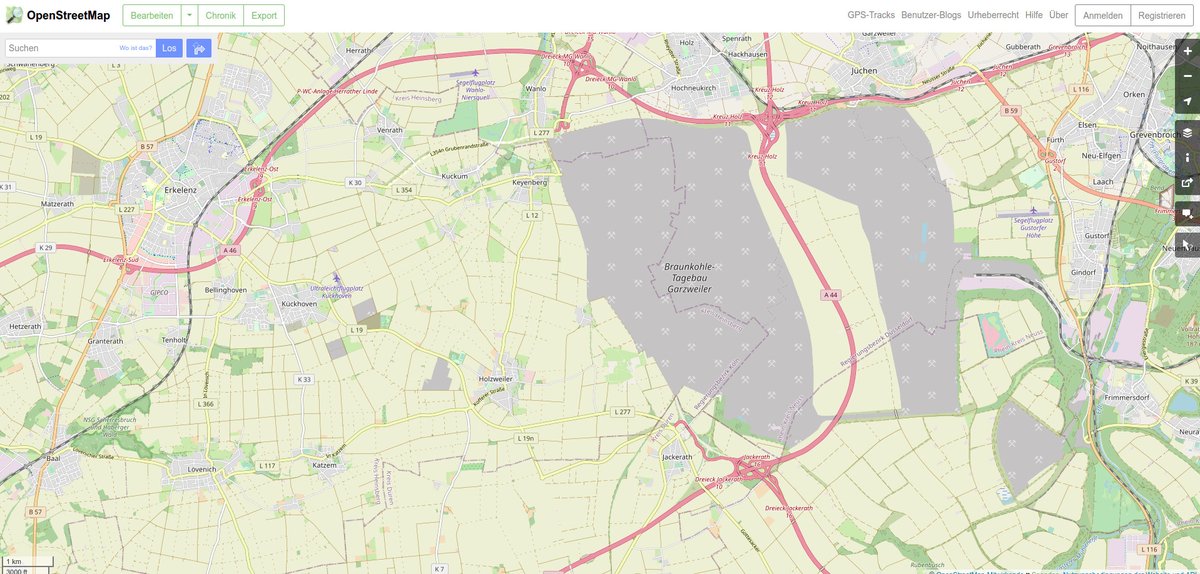Click the Los search button
The width and height of the screenshot is (1200, 574).
click(x=169, y=48)
